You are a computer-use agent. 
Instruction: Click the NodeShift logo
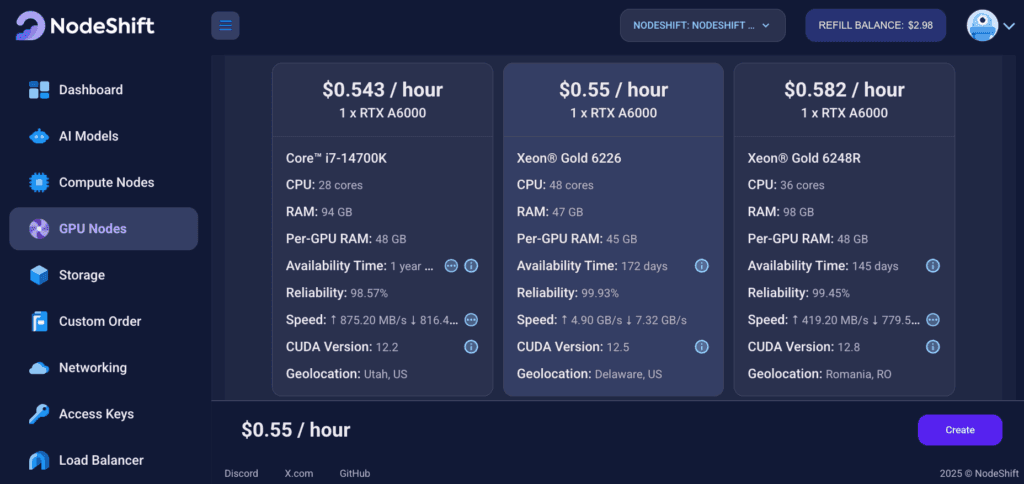point(85,25)
